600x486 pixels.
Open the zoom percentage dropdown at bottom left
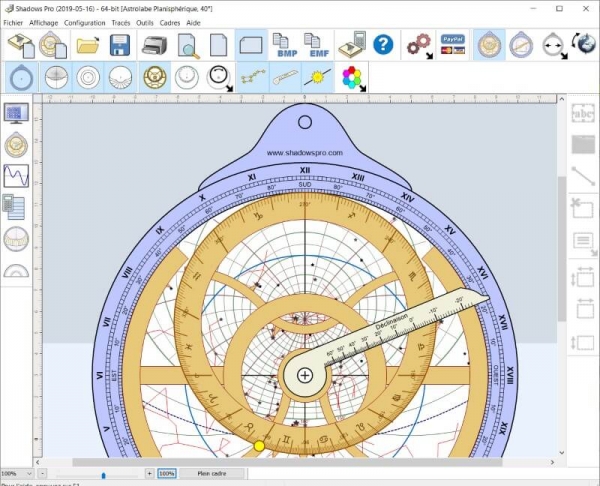click(x=29, y=473)
